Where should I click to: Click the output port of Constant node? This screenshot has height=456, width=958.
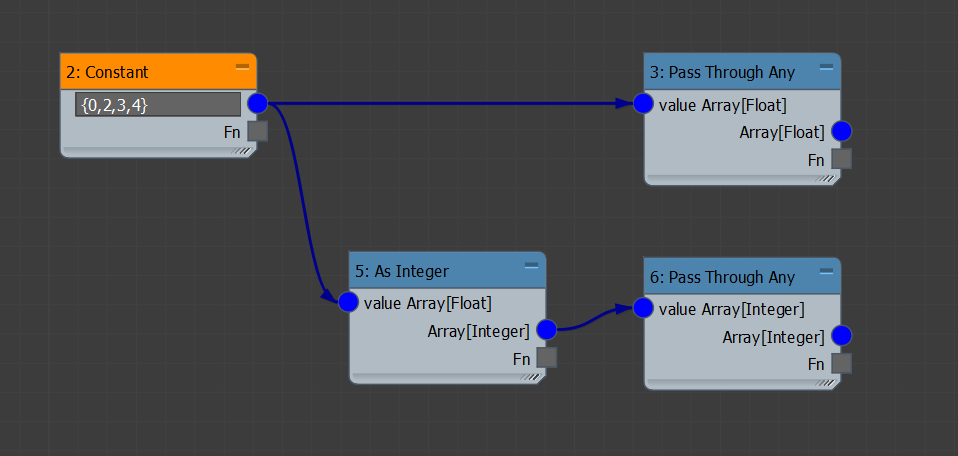click(257, 104)
